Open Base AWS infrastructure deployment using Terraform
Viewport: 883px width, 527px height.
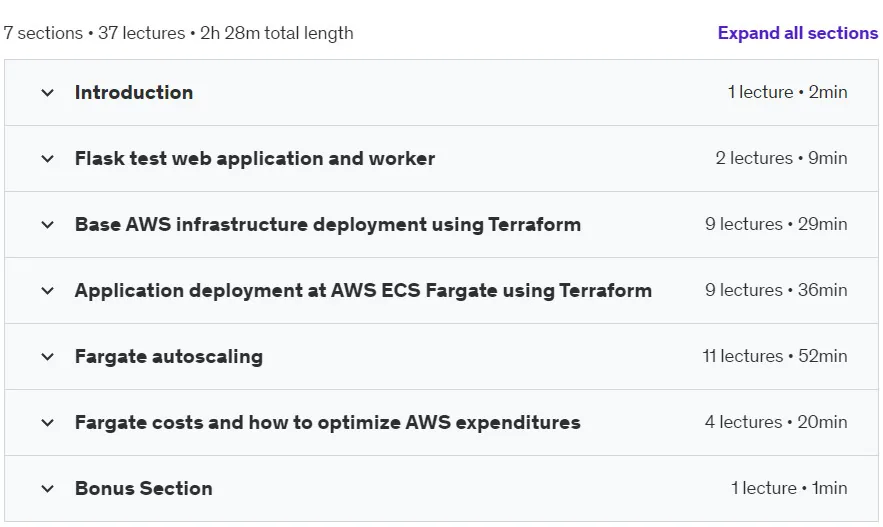click(x=328, y=224)
